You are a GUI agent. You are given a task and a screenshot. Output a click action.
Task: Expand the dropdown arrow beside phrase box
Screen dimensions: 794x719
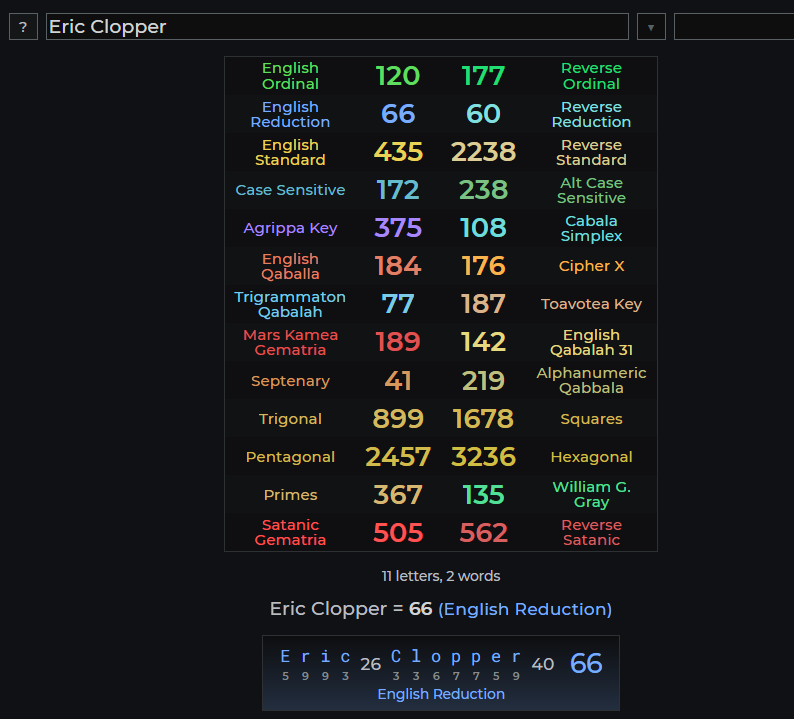[x=651, y=27]
